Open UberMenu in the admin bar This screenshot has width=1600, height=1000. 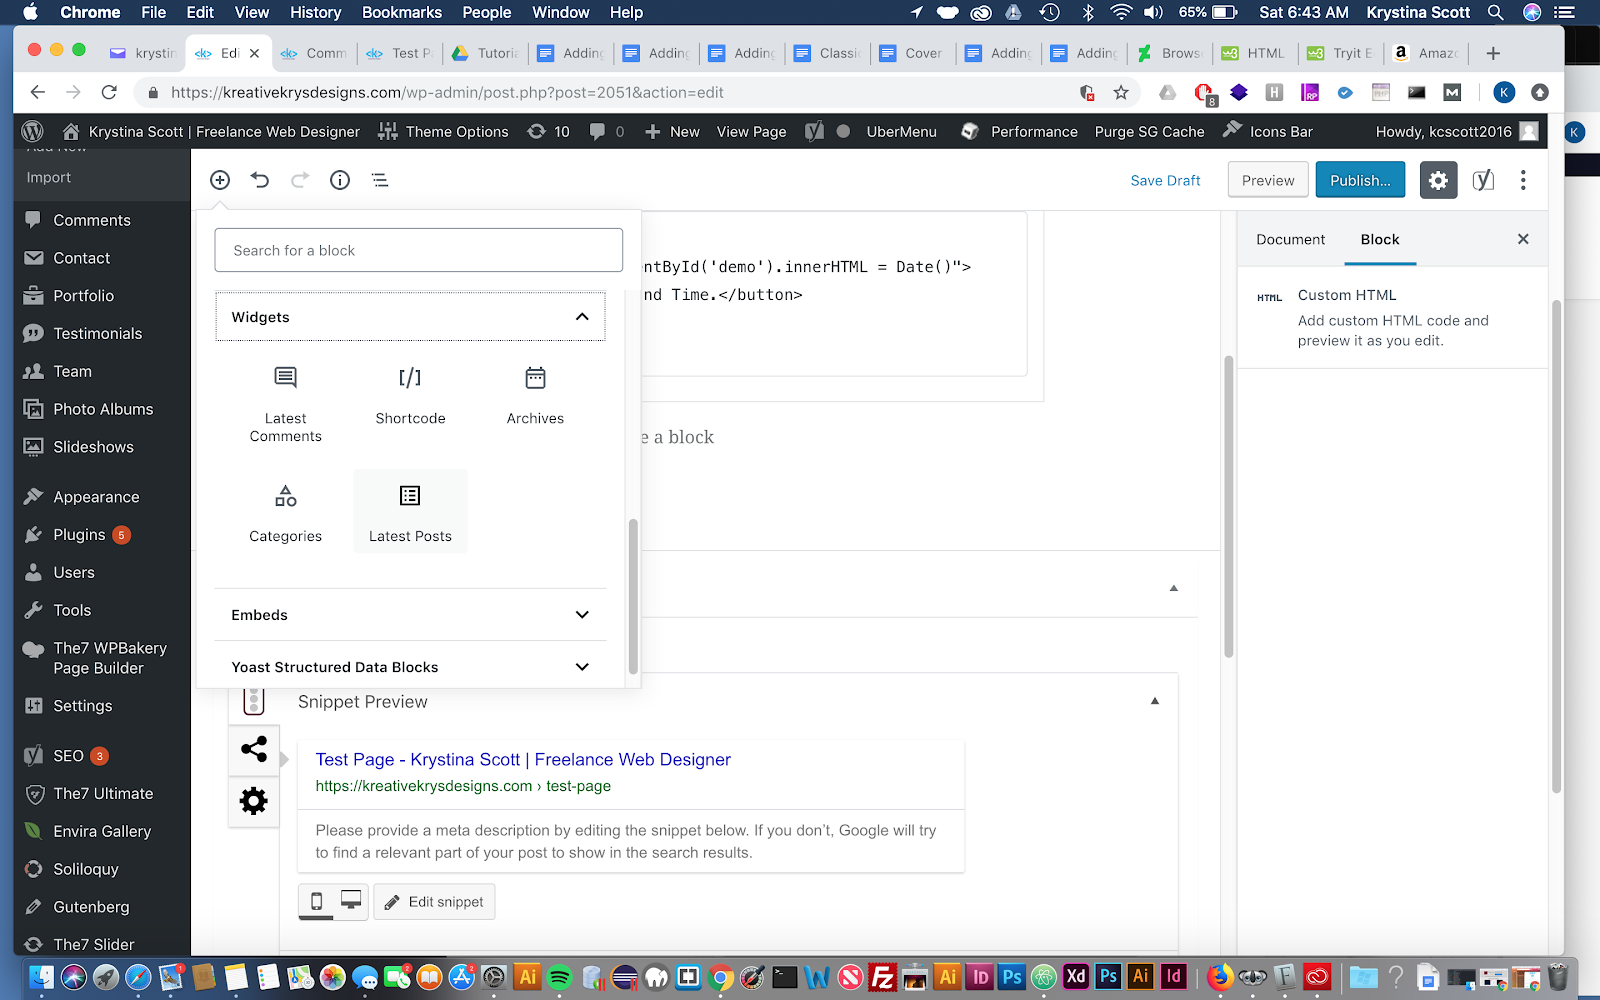(901, 131)
